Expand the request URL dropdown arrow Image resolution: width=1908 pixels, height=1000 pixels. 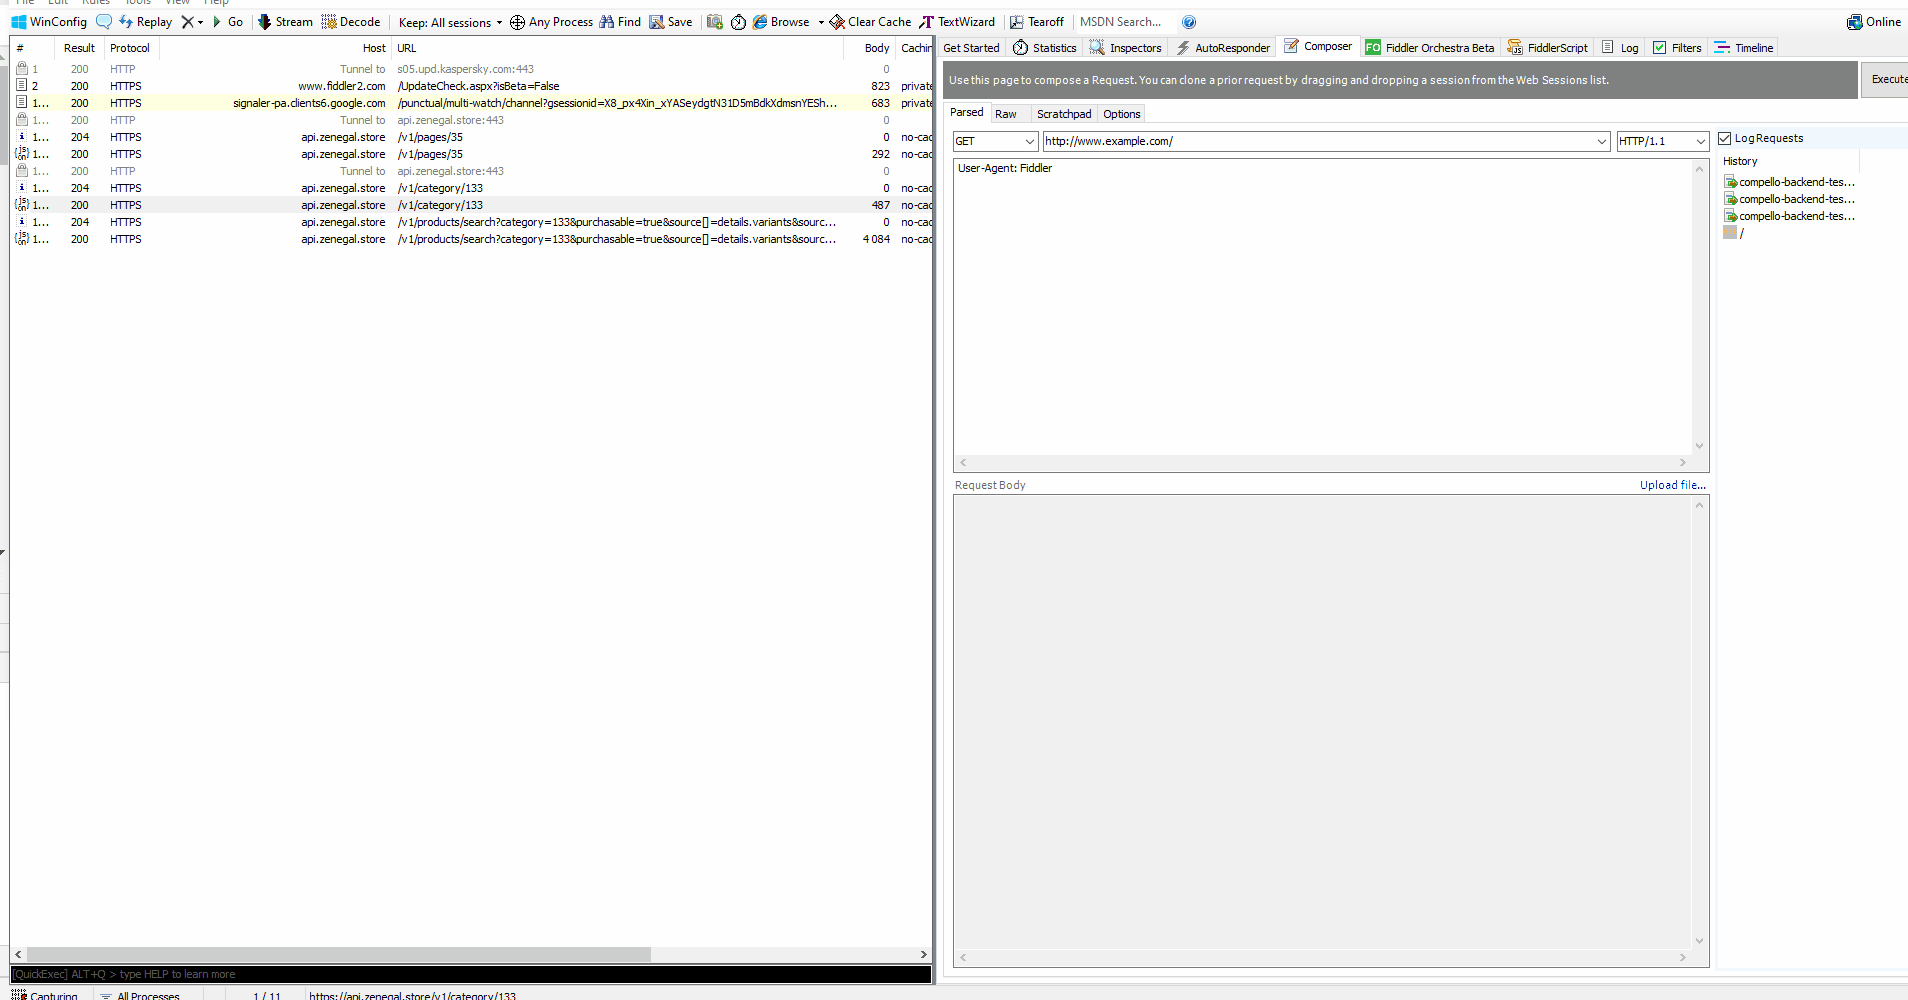click(1601, 142)
